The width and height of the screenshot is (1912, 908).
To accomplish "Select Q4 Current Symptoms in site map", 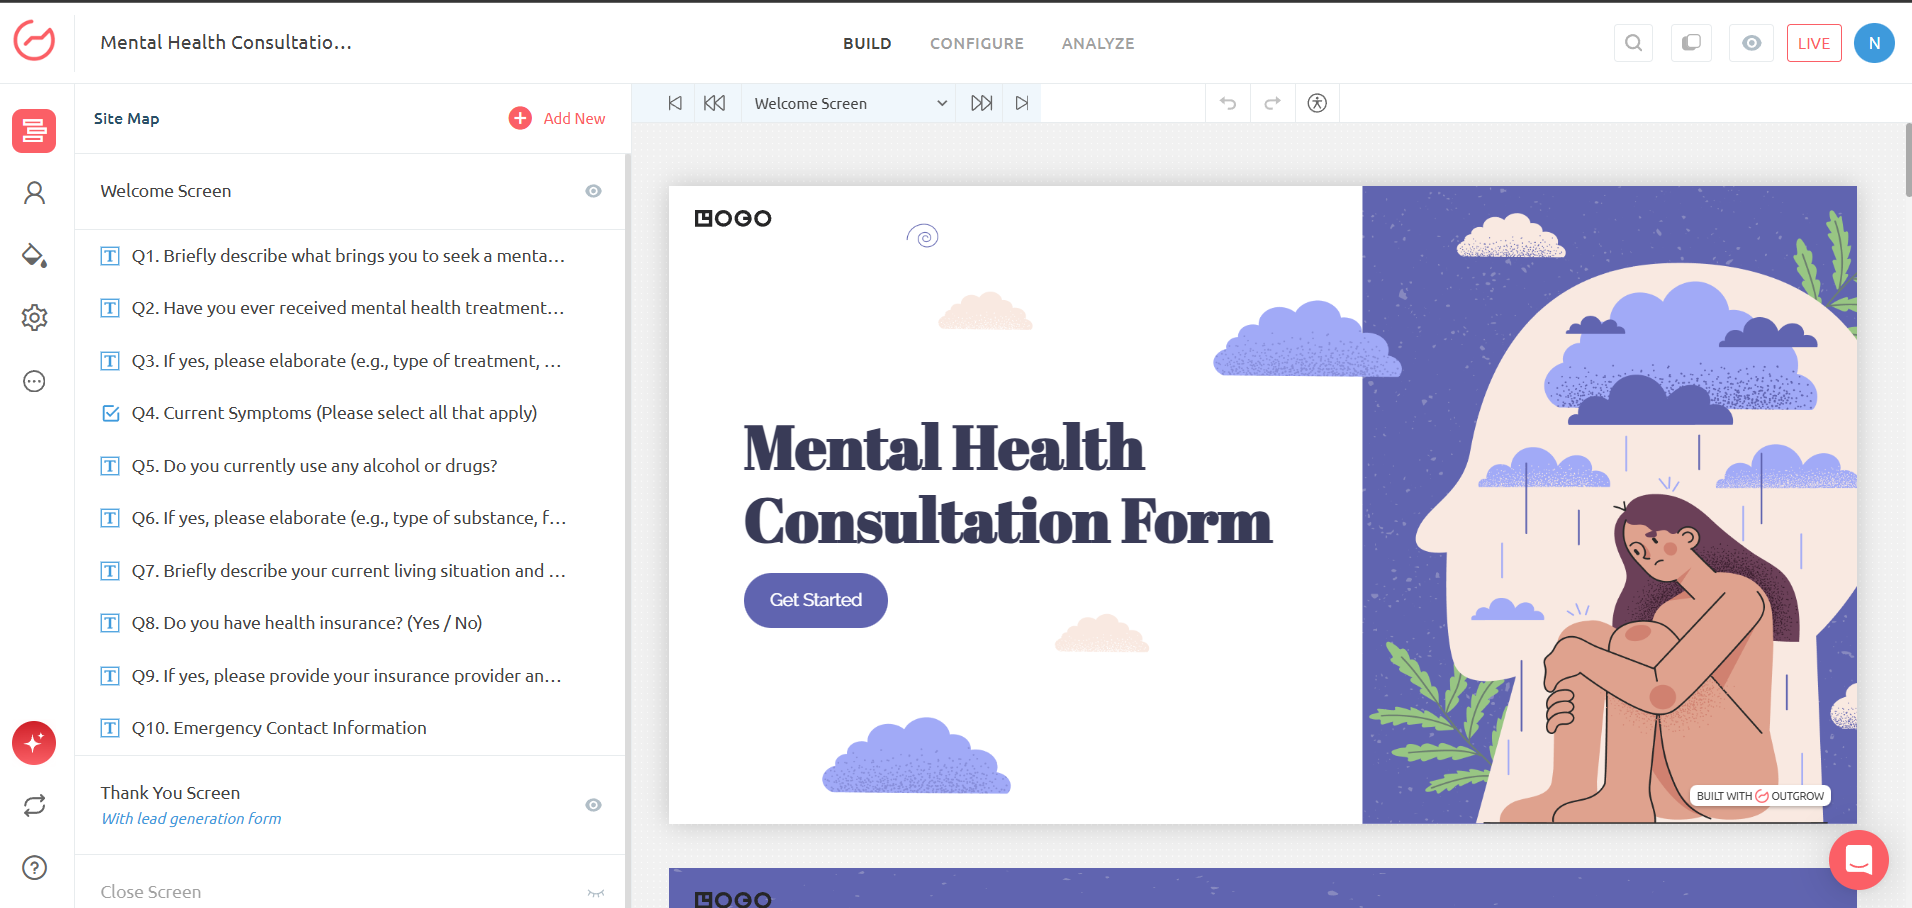I will [334, 413].
